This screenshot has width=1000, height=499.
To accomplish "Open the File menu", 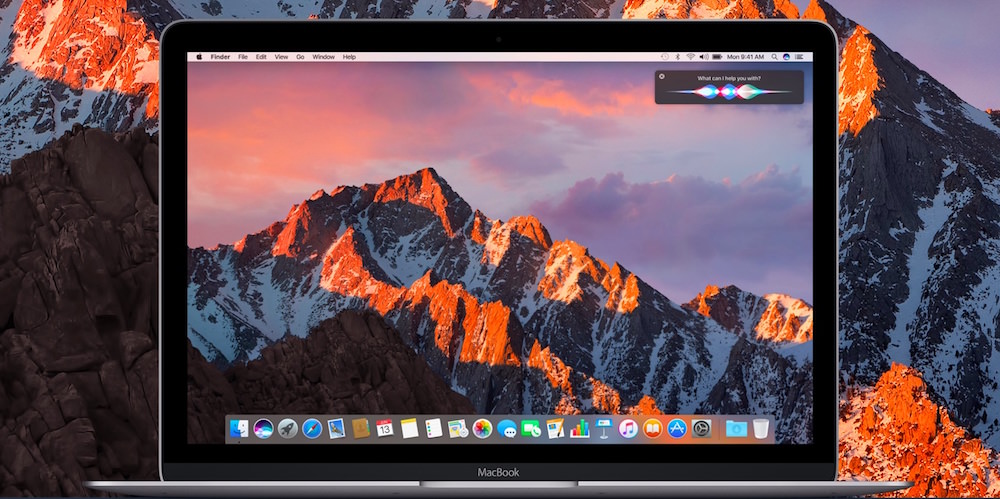I will coord(243,57).
